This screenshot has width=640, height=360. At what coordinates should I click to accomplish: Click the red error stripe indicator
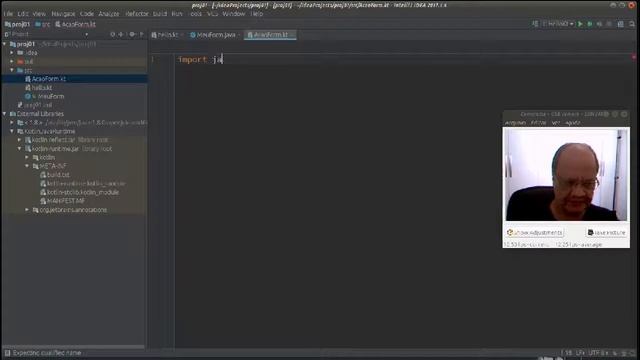click(x=634, y=58)
